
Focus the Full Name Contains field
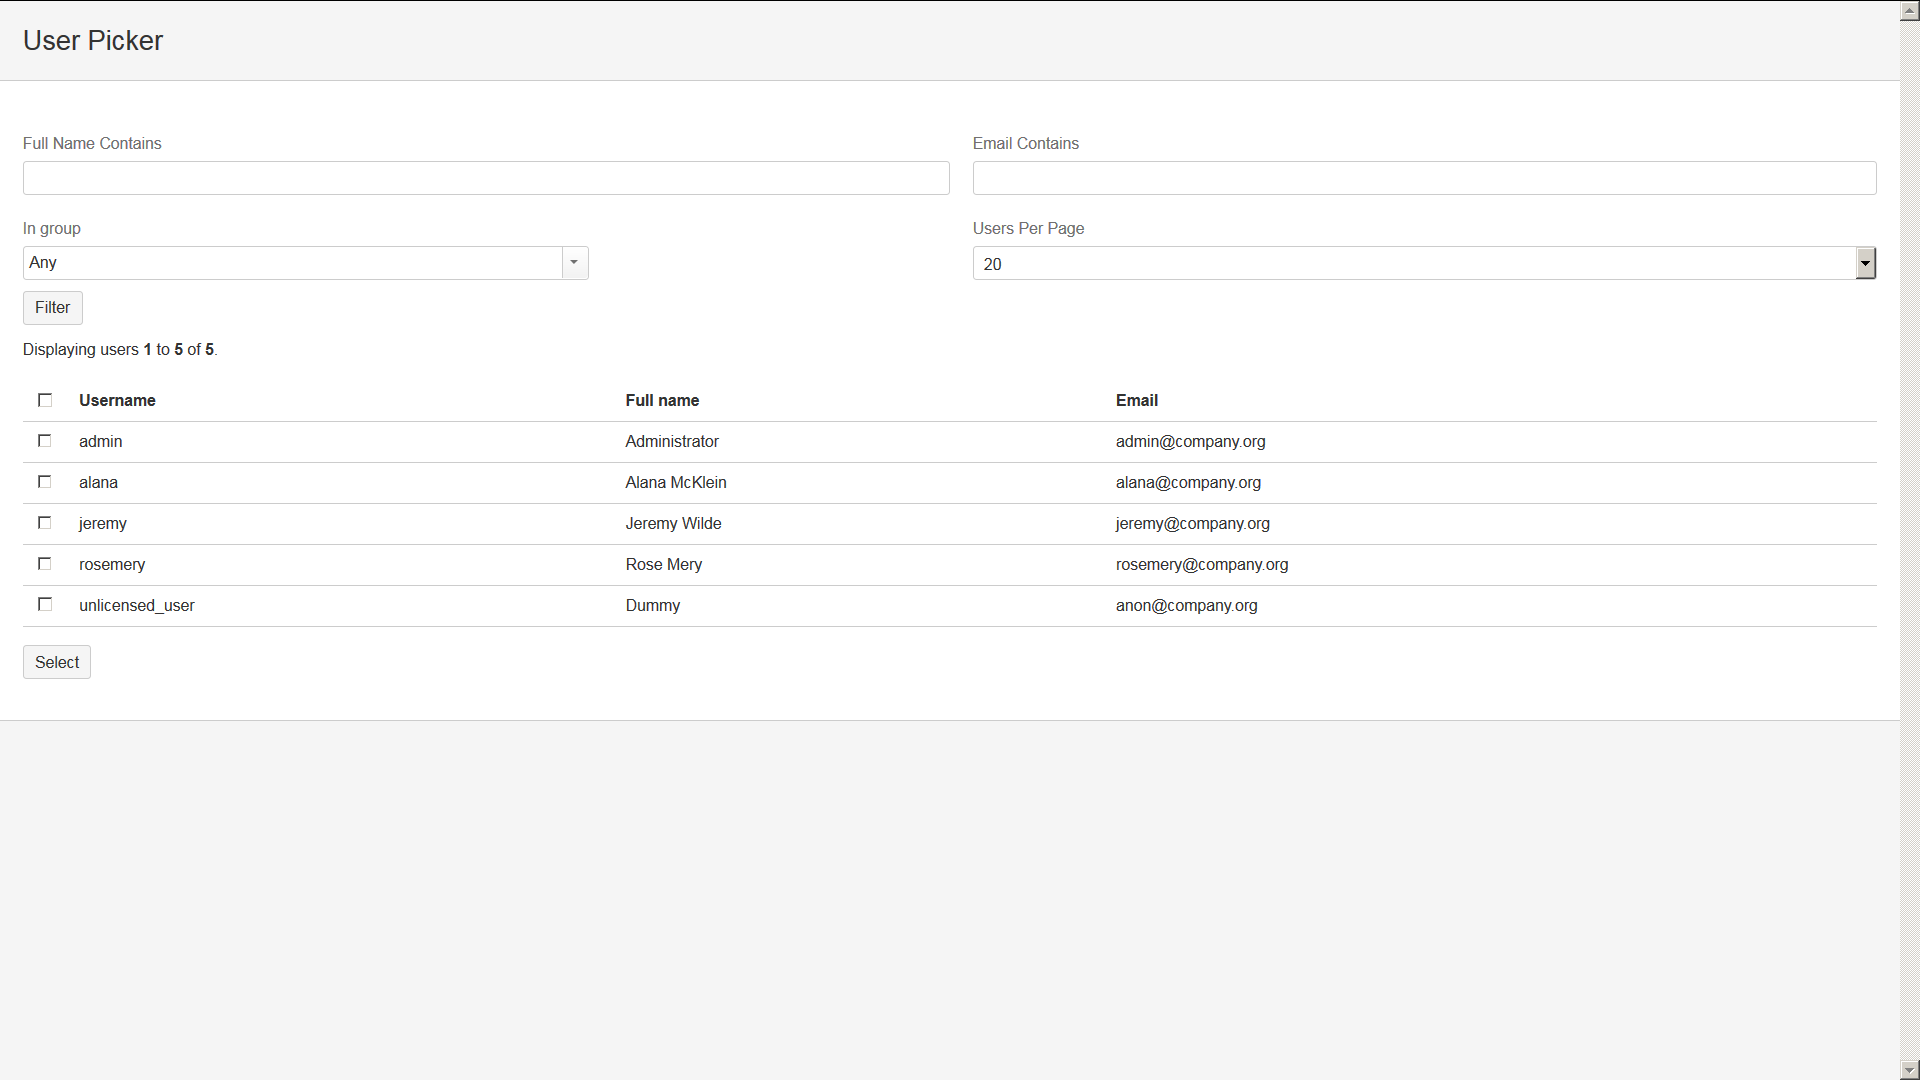486,178
